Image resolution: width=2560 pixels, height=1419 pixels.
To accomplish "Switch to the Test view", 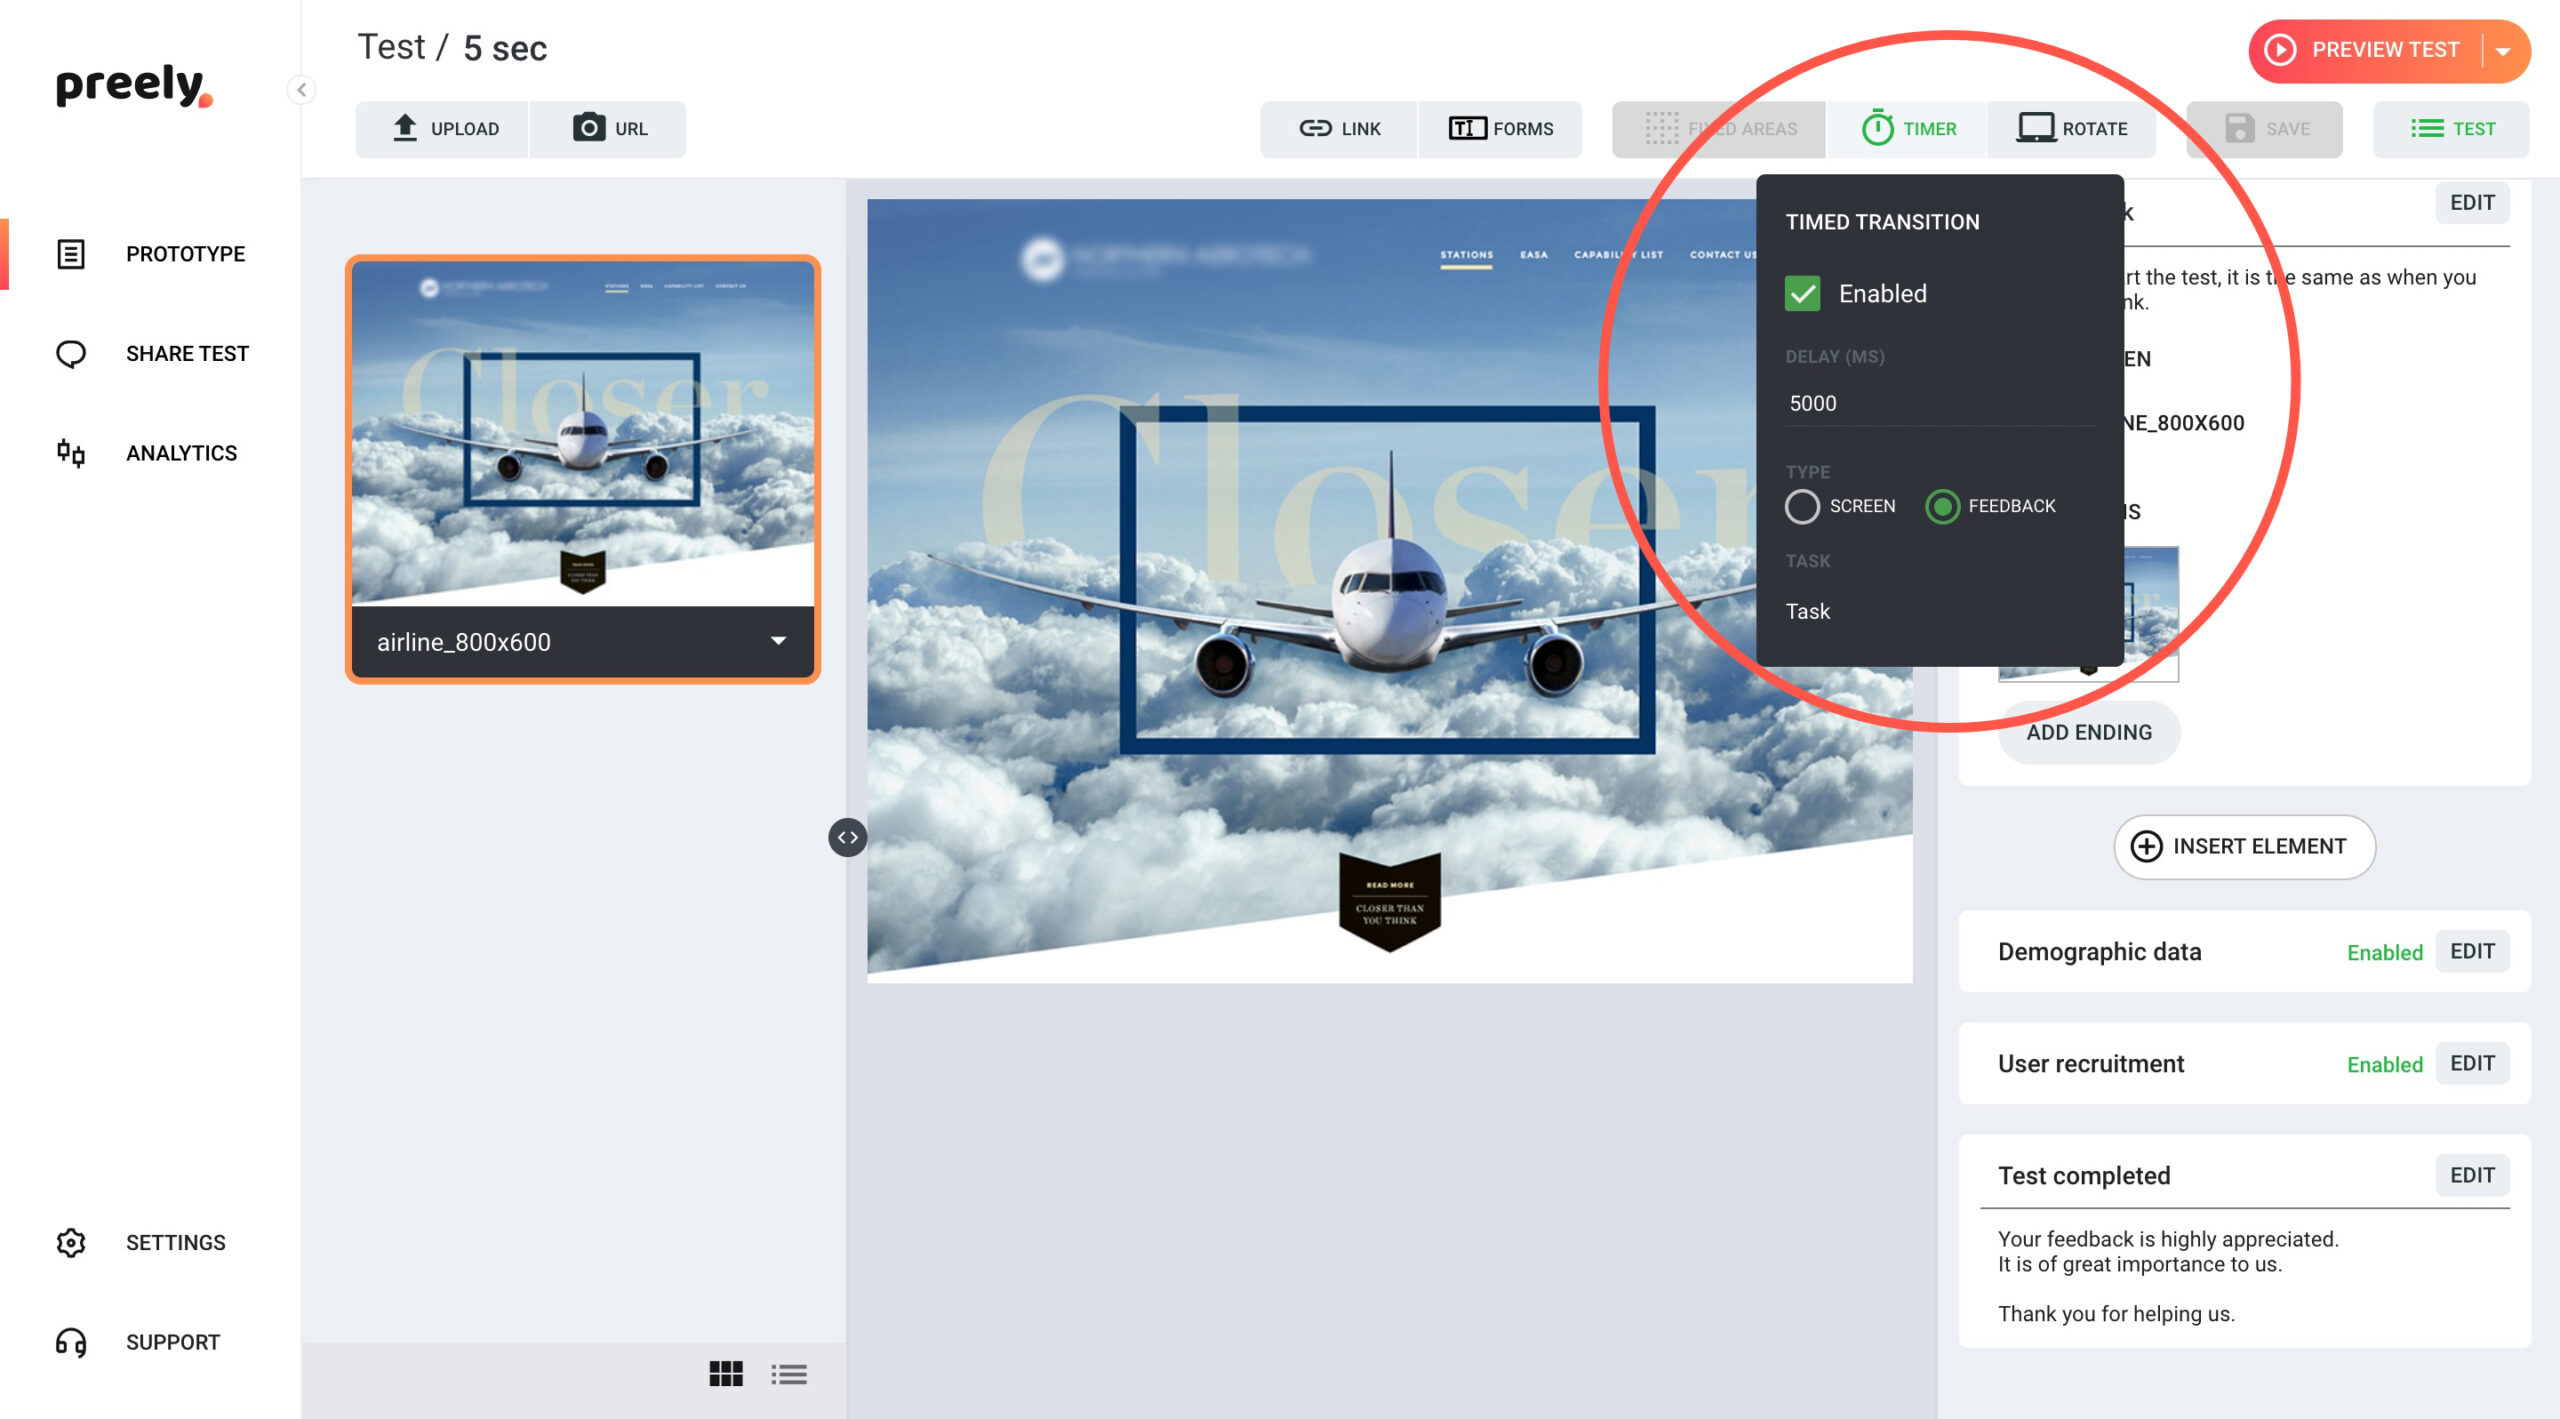I will pos(2452,129).
